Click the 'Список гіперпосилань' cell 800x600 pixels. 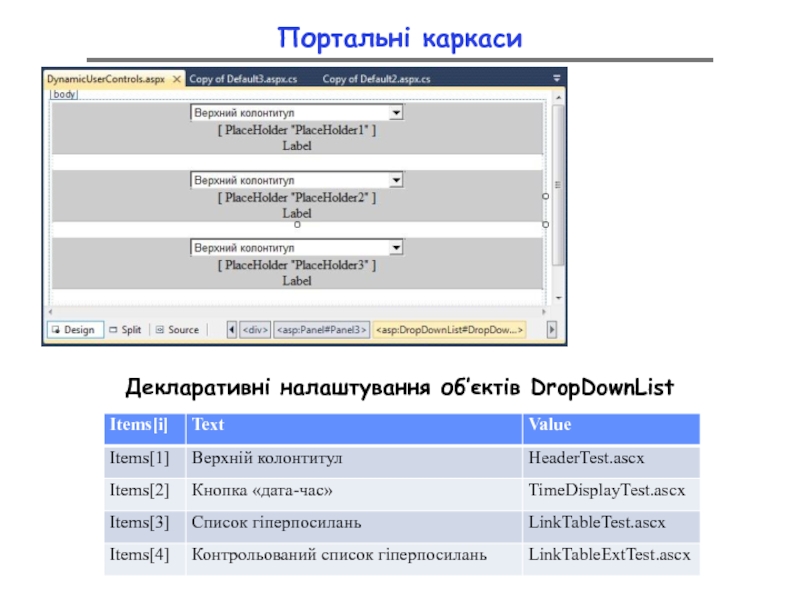354,526
